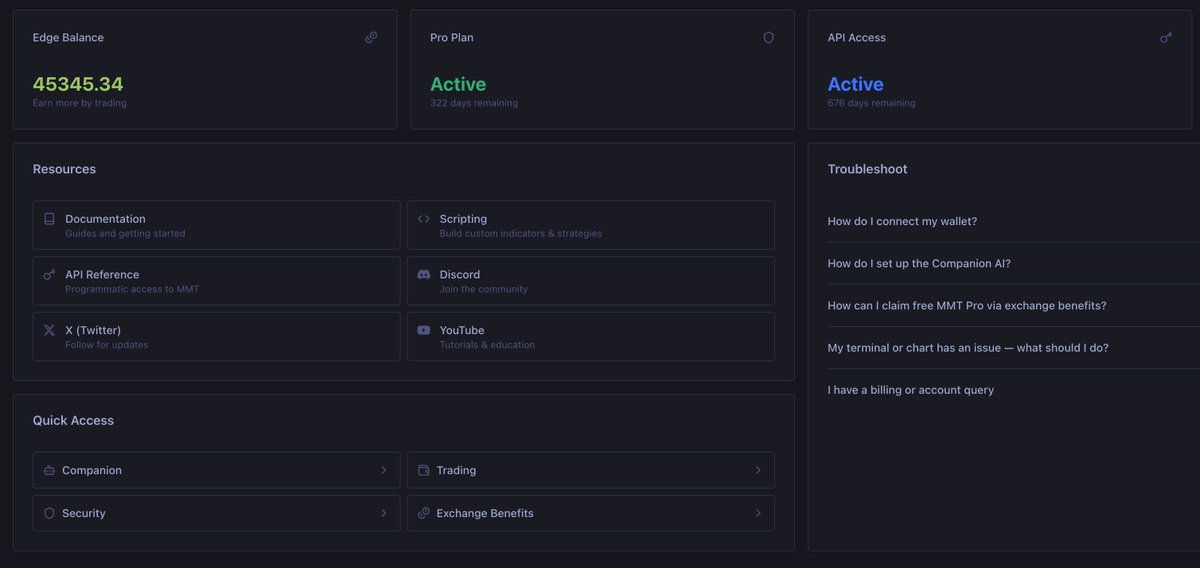The width and height of the screenshot is (1200, 568).
Task: Click the Quick Access section heading
Action: (73, 420)
